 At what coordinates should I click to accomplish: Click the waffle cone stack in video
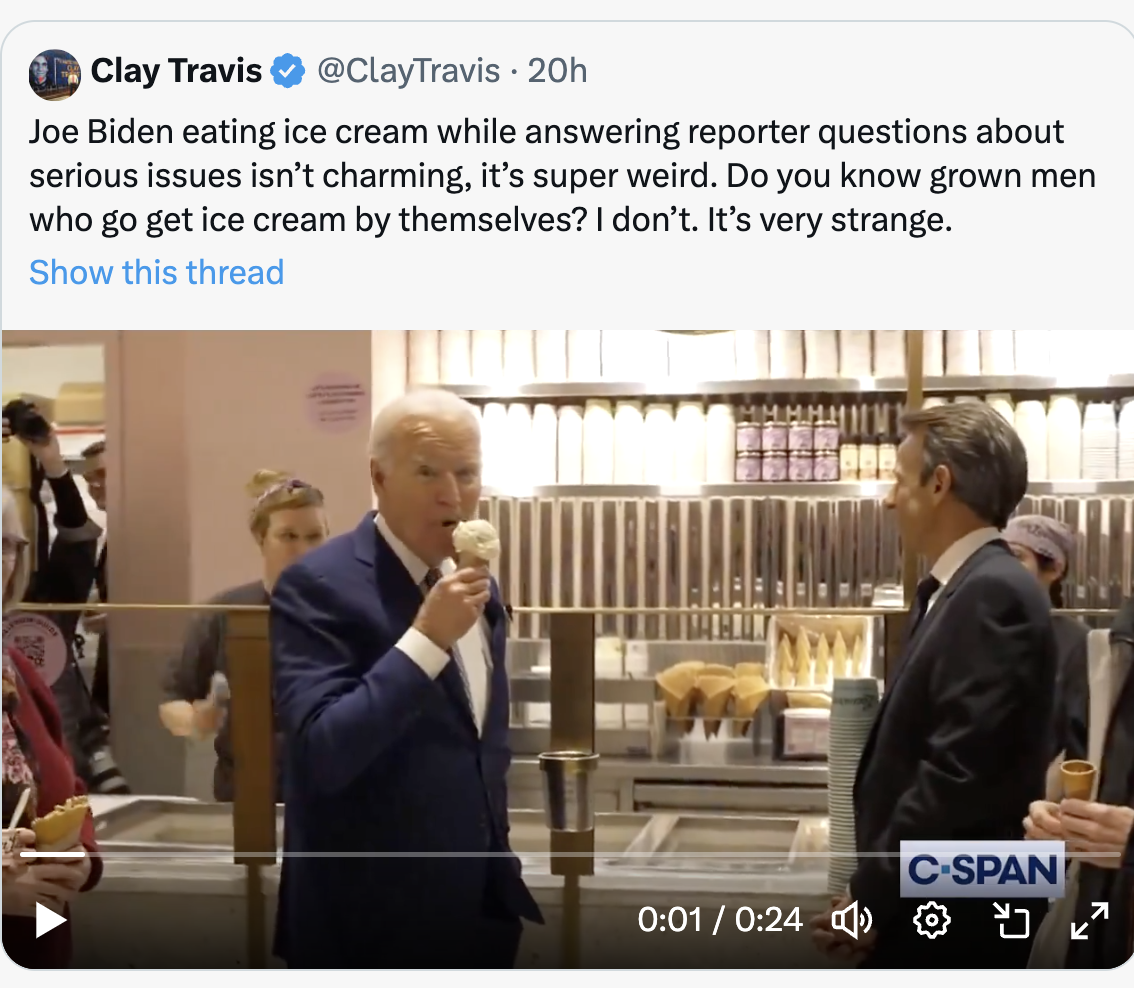[x=711, y=692]
